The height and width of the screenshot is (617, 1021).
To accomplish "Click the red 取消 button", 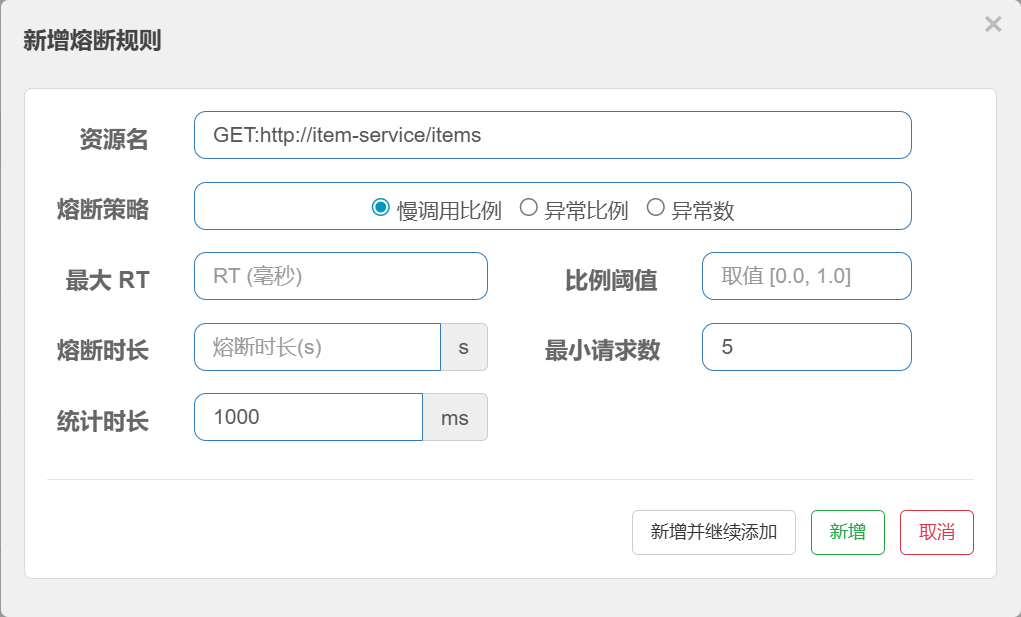I will [937, 532].
